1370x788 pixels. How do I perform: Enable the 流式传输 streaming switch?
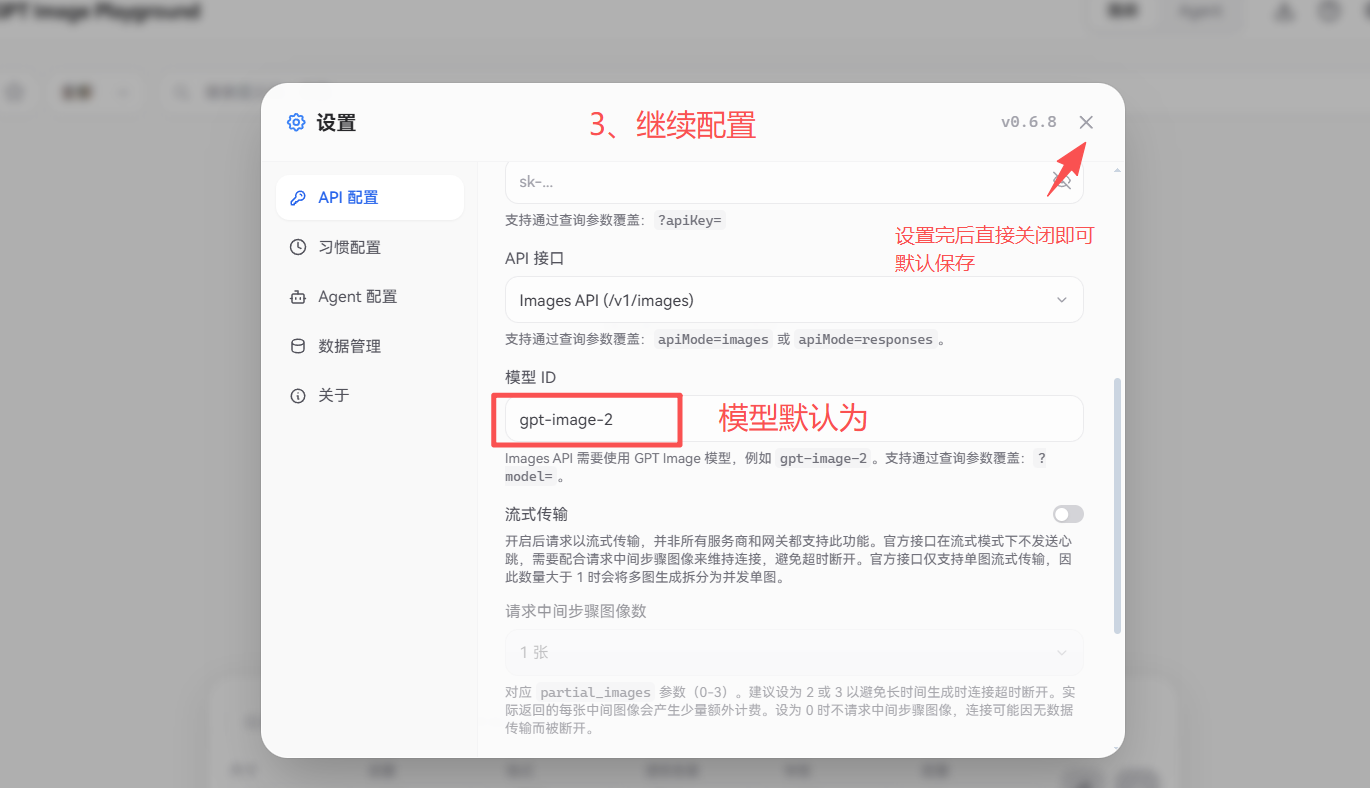point(1068,514)
